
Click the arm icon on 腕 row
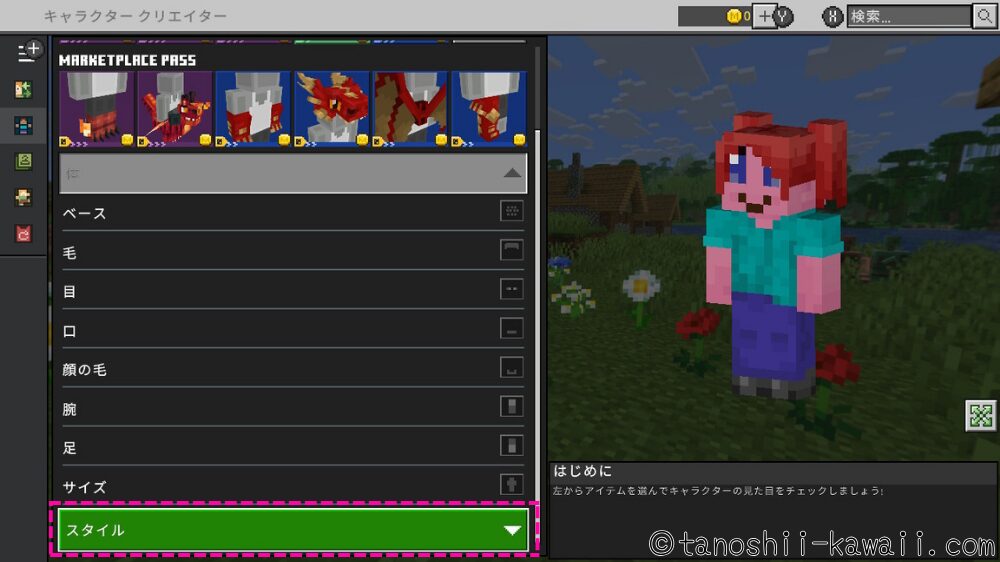click(x=512, y=407)
